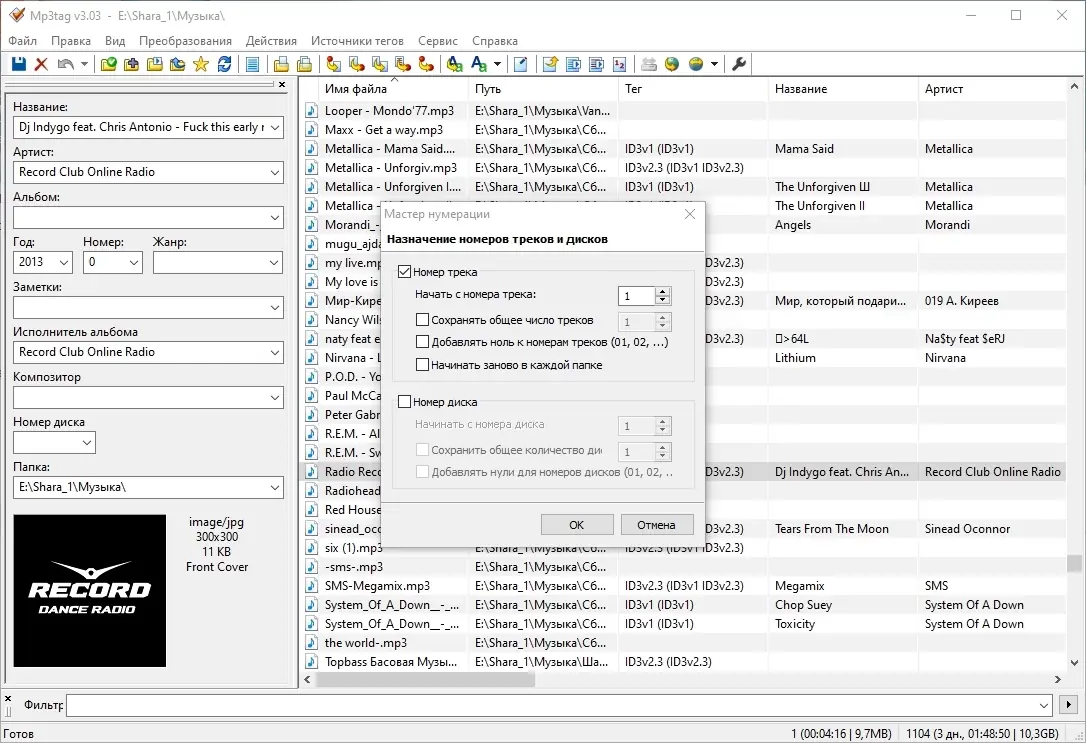Expand the 'Папка' folder path dropdown
Screen dimensions: 1086x743
point(275,488)
